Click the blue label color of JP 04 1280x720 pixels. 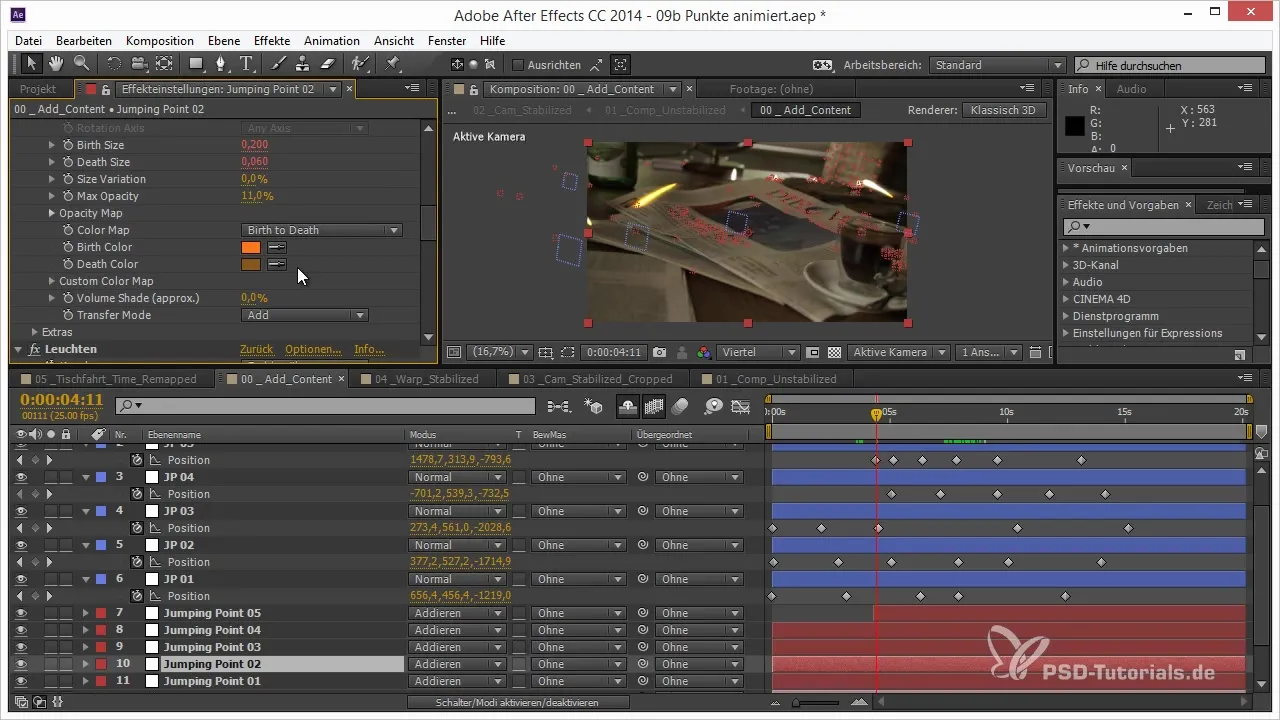(x=100, y=477)
